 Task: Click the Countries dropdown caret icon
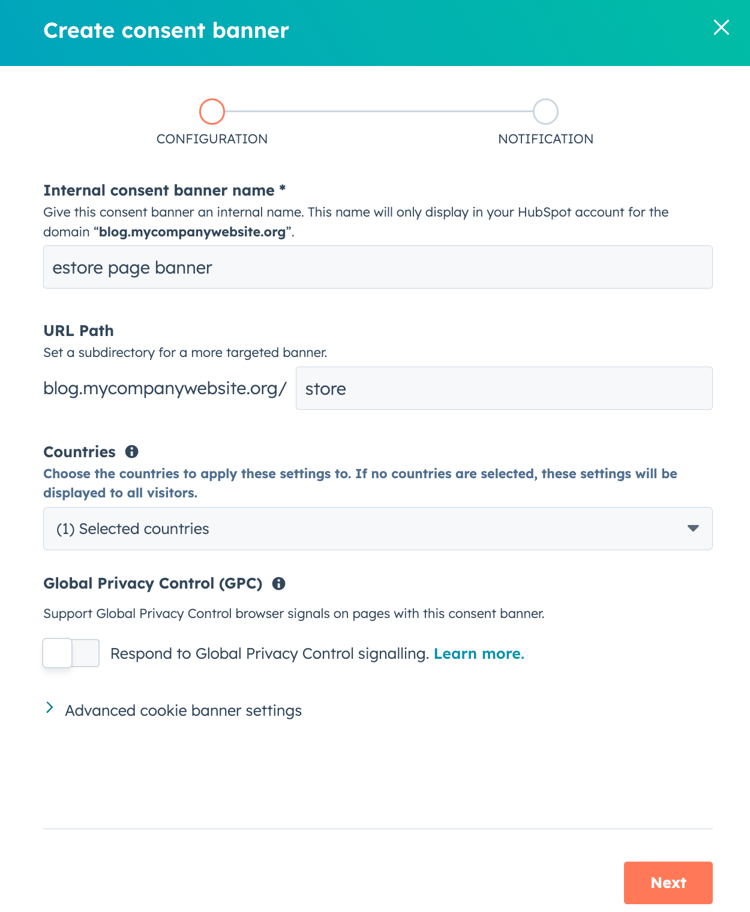pos(692,528)
